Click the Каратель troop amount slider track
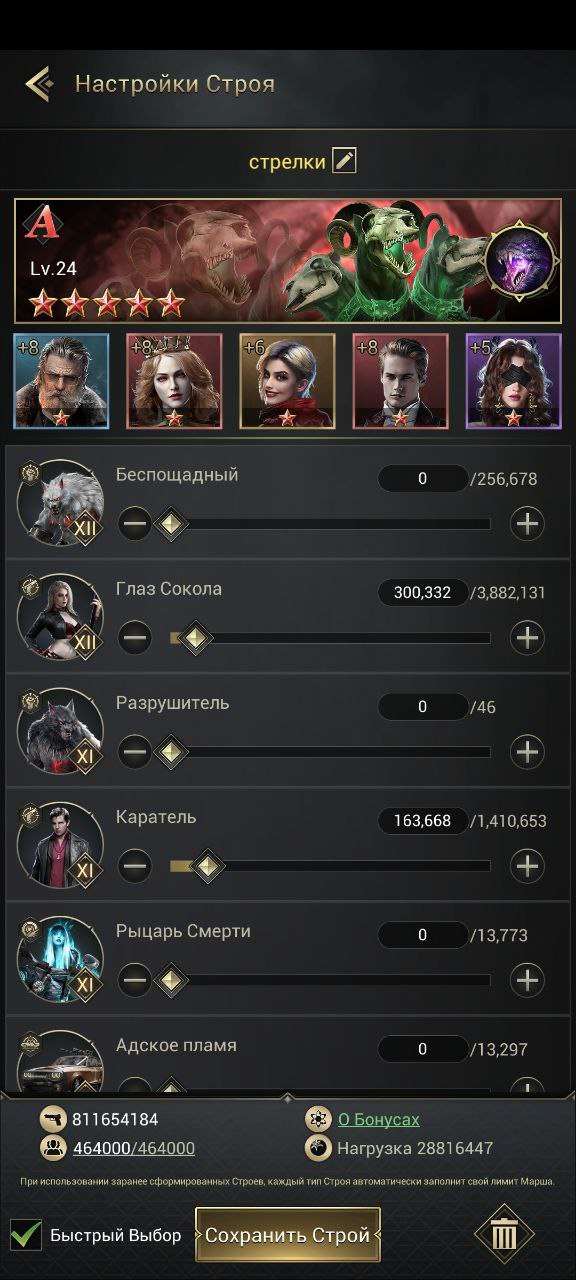576x1280 pixels. click(330, 865)
